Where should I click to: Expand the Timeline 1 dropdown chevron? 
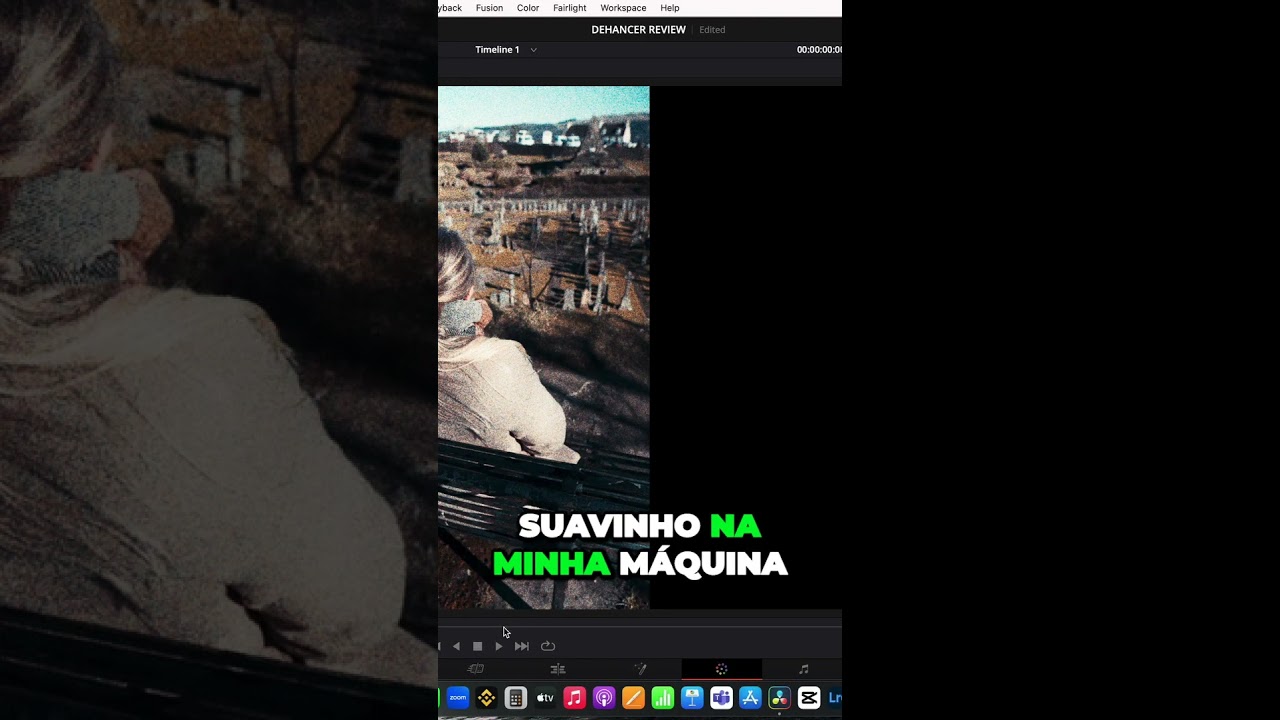point(533,50)
